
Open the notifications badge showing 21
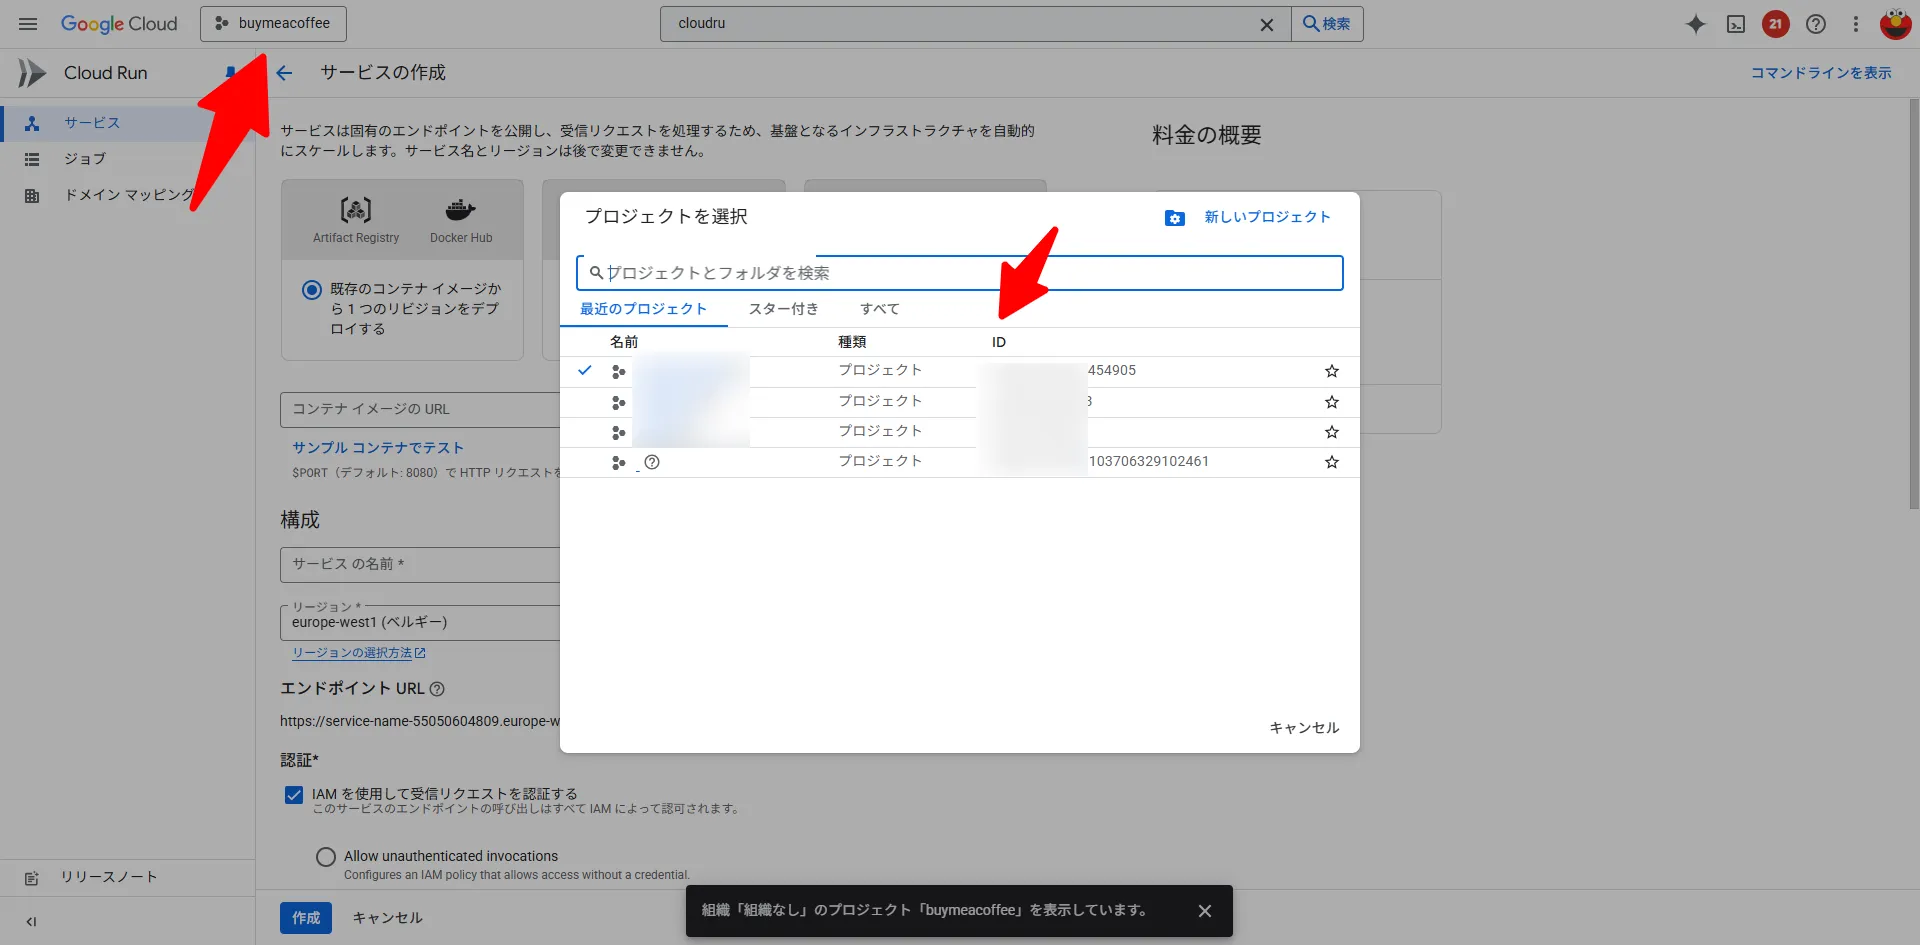point(1775,24)
